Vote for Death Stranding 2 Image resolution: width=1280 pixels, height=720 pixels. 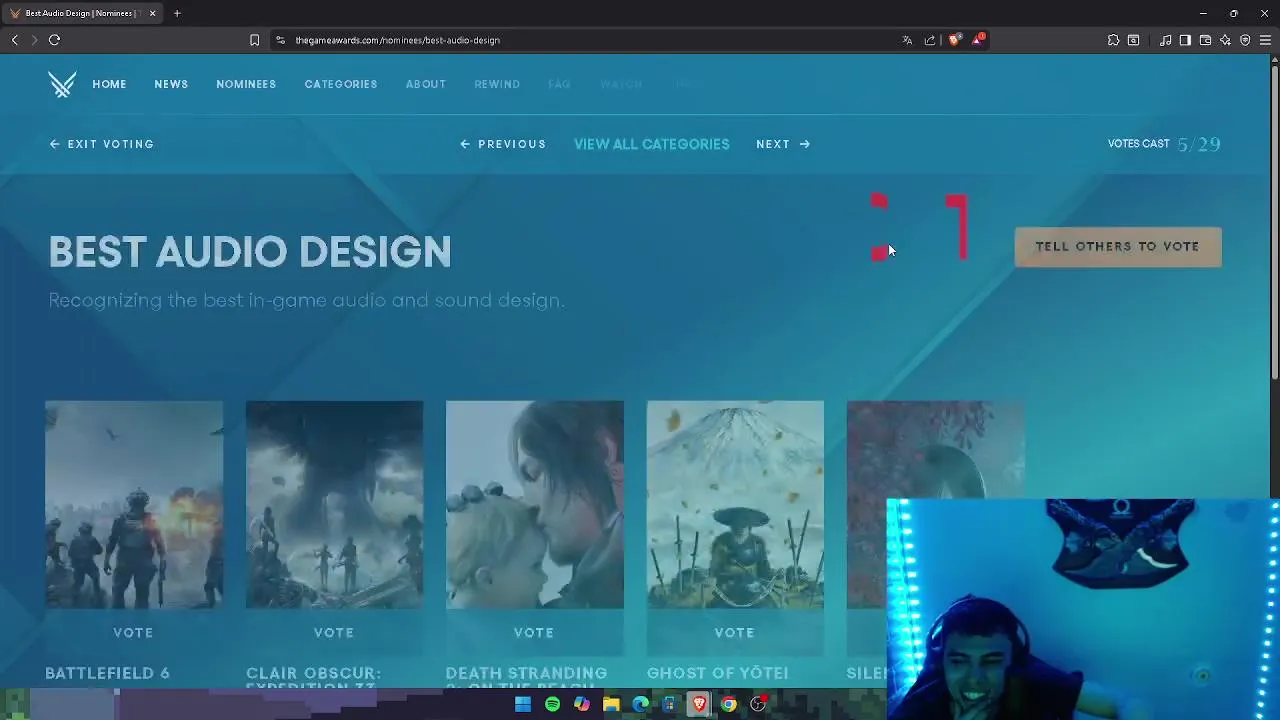pos(534,633)
